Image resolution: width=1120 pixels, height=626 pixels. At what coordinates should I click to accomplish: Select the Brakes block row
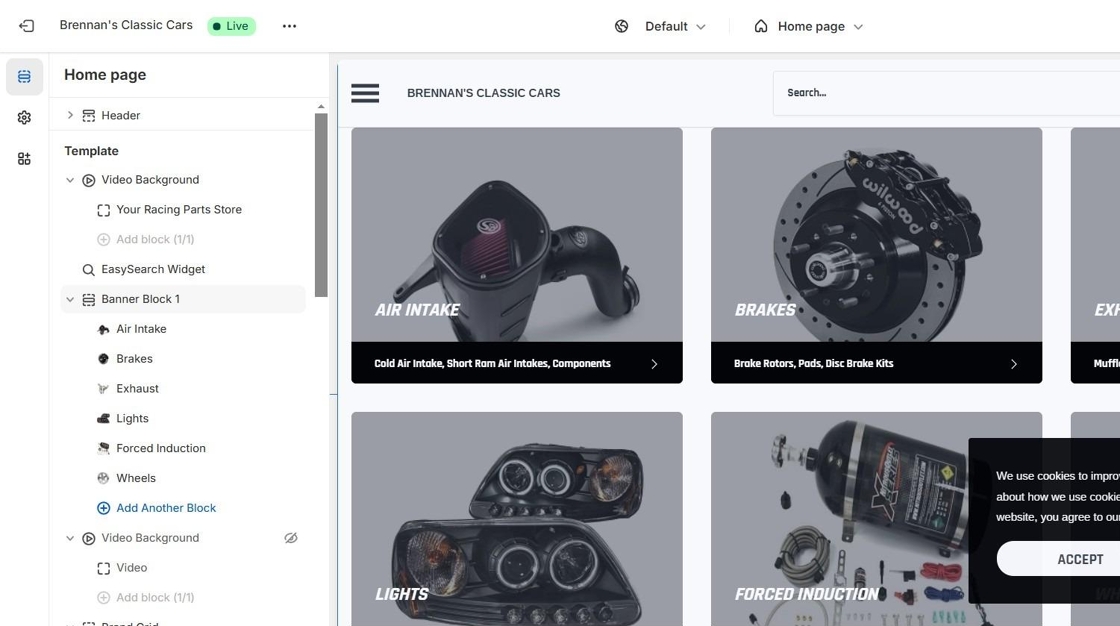point(184,359)
